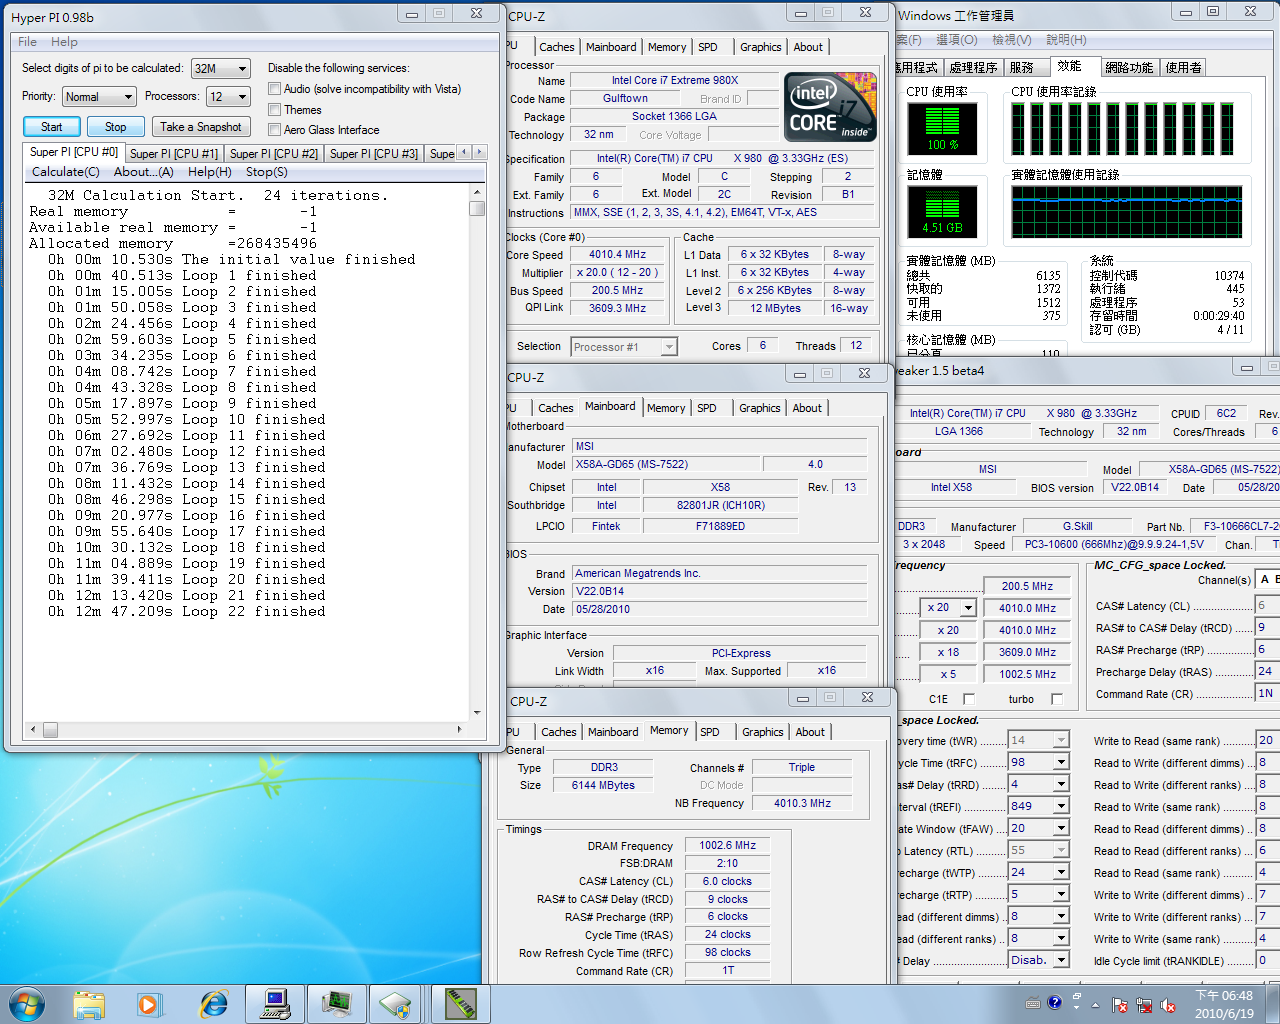Open the Disab. delay dropdown

1039,960
